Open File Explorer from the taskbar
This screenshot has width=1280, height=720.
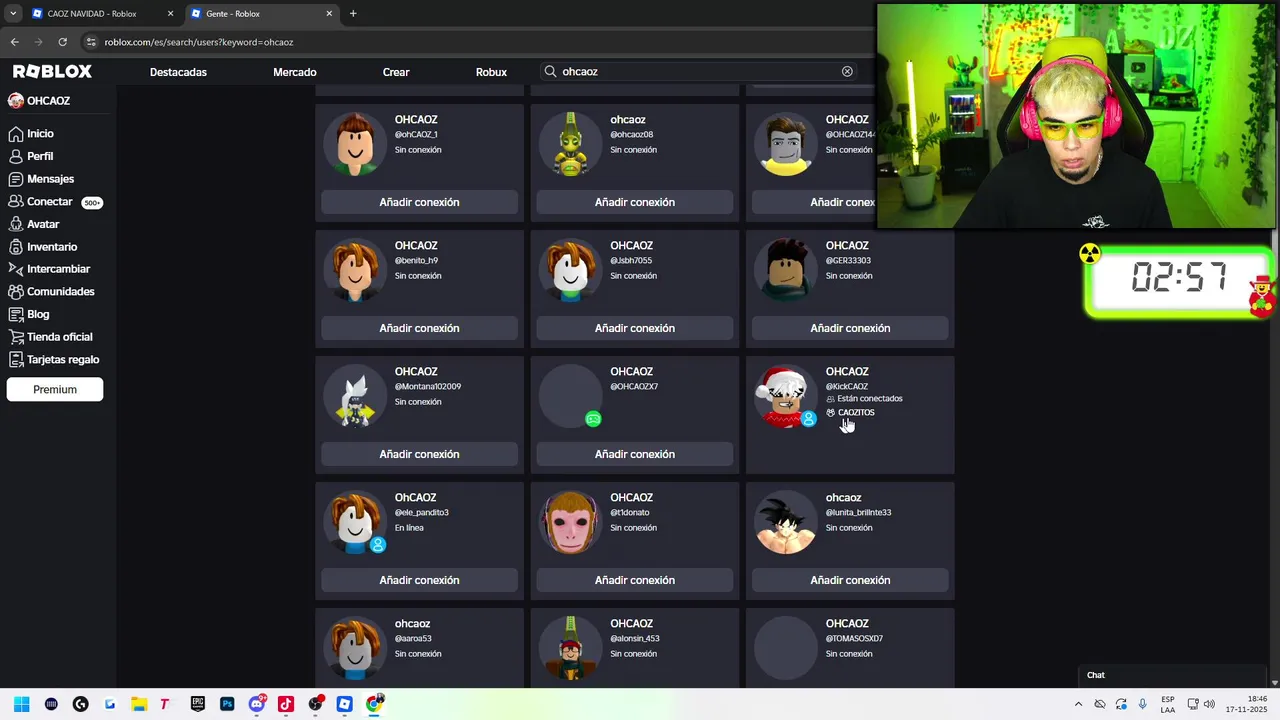point(139,704)
